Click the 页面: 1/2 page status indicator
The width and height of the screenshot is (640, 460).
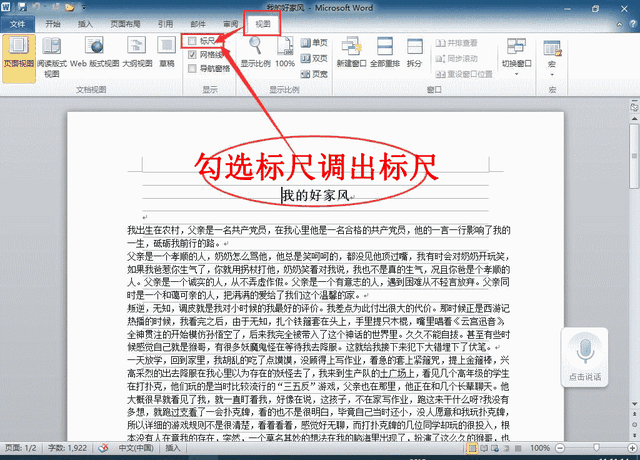point(20,448)
